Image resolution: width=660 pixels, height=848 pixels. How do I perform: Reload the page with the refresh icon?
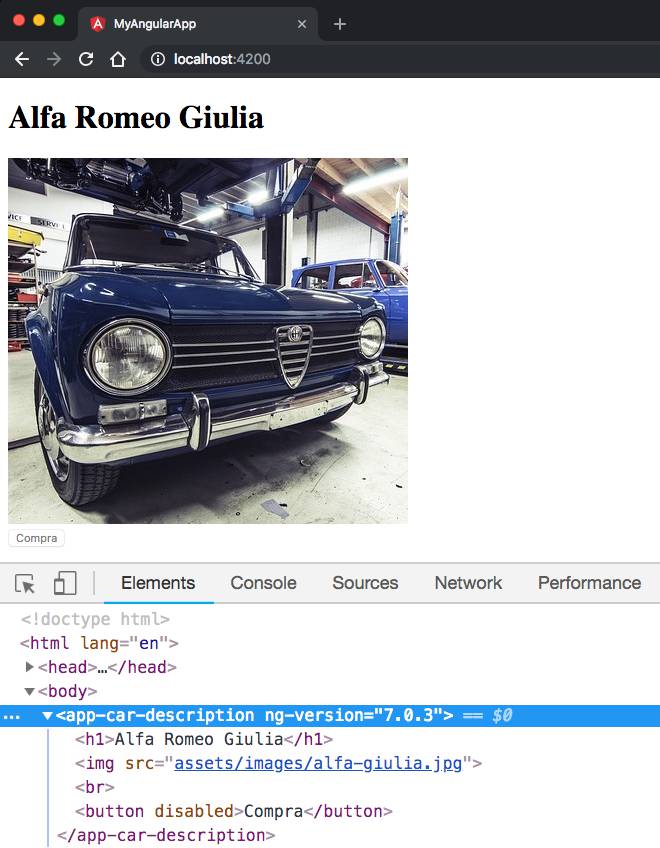[x=86, y=59]
